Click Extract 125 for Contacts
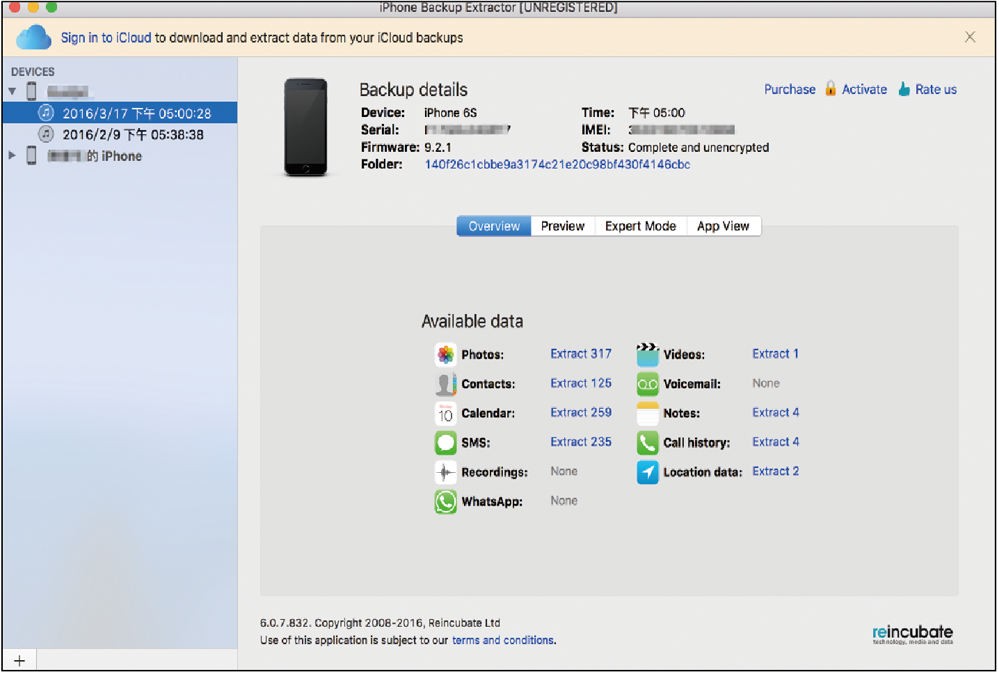999x675 pixels. pyautogui.click(x=580, y=383)
